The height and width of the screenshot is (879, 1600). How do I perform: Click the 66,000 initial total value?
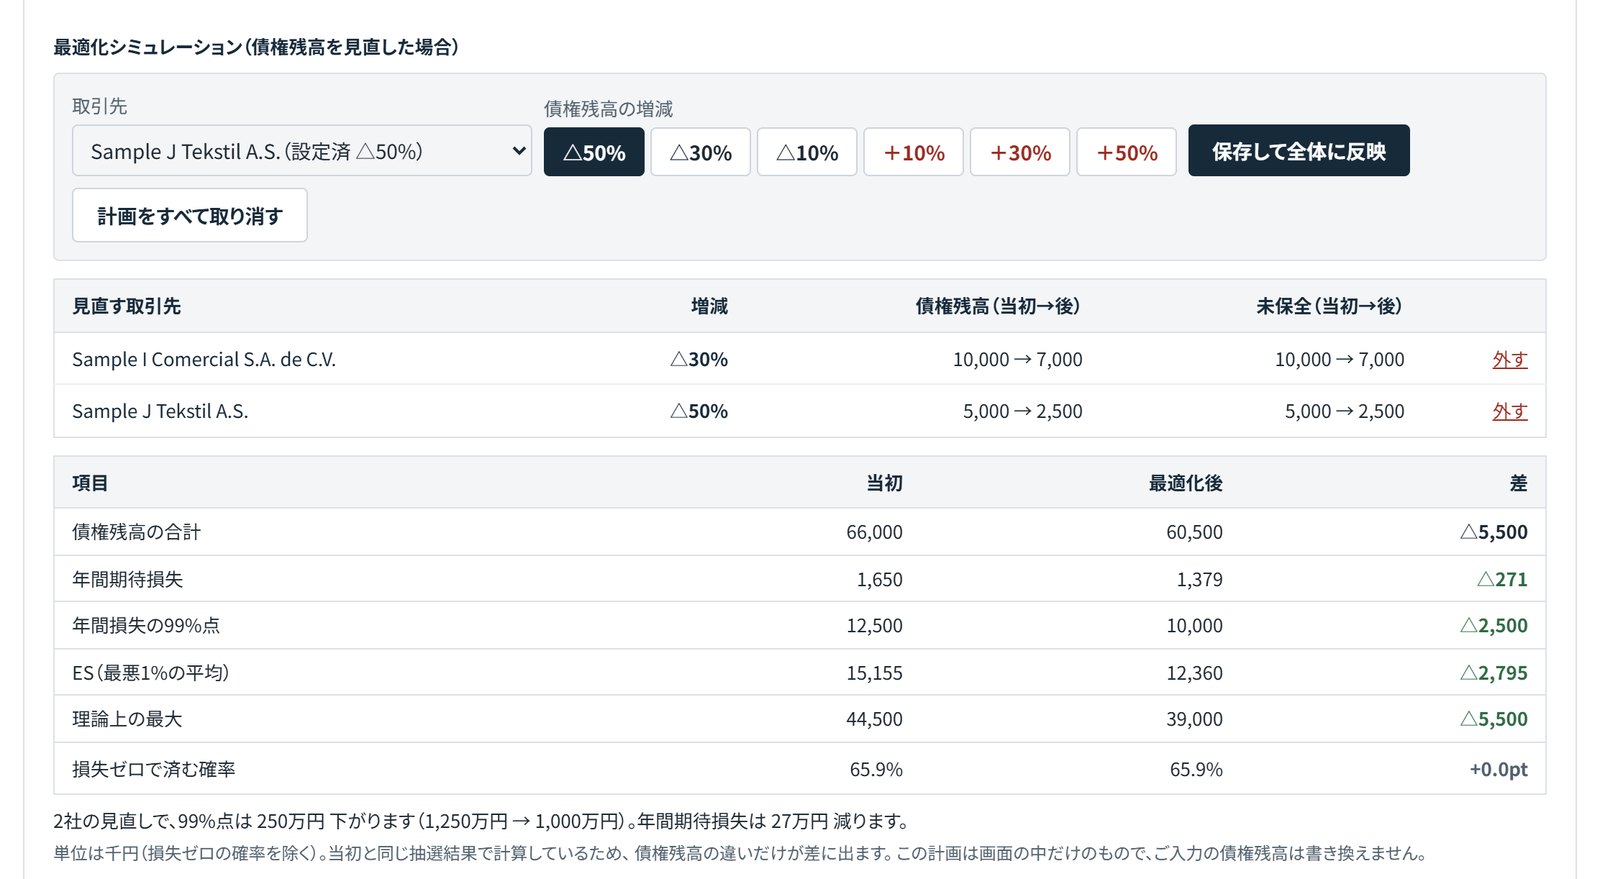(874, 532)
